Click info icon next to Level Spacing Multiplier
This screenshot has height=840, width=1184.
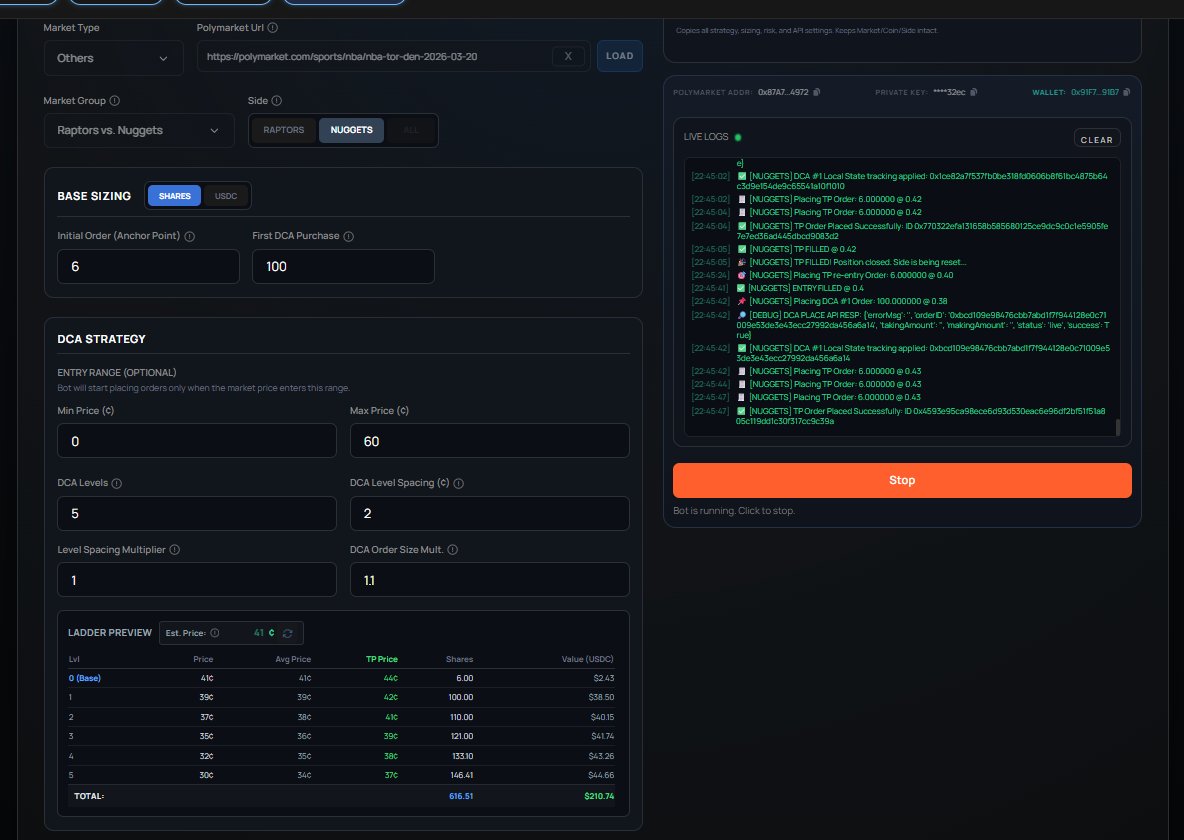tap(174, 550)
